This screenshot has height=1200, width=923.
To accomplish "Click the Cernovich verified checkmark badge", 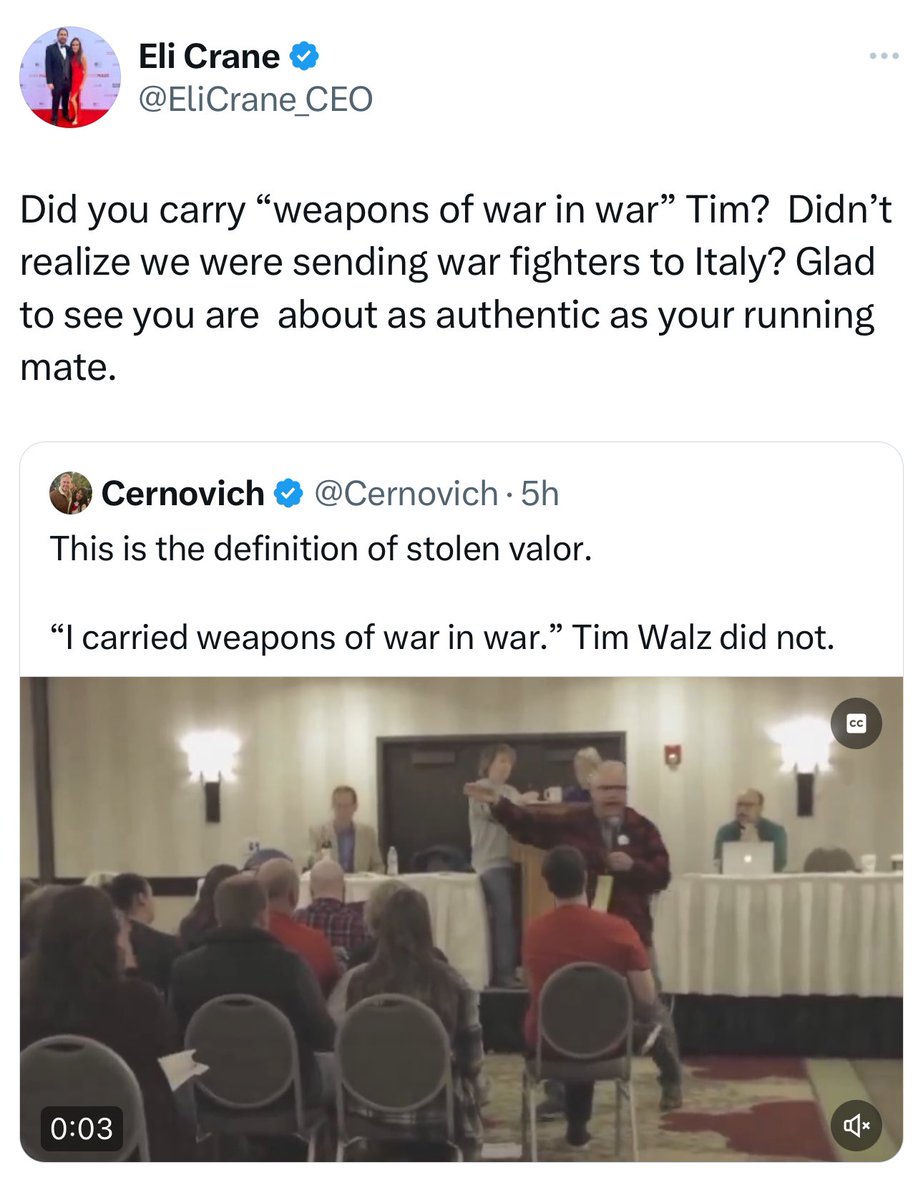I will point(289,493).
